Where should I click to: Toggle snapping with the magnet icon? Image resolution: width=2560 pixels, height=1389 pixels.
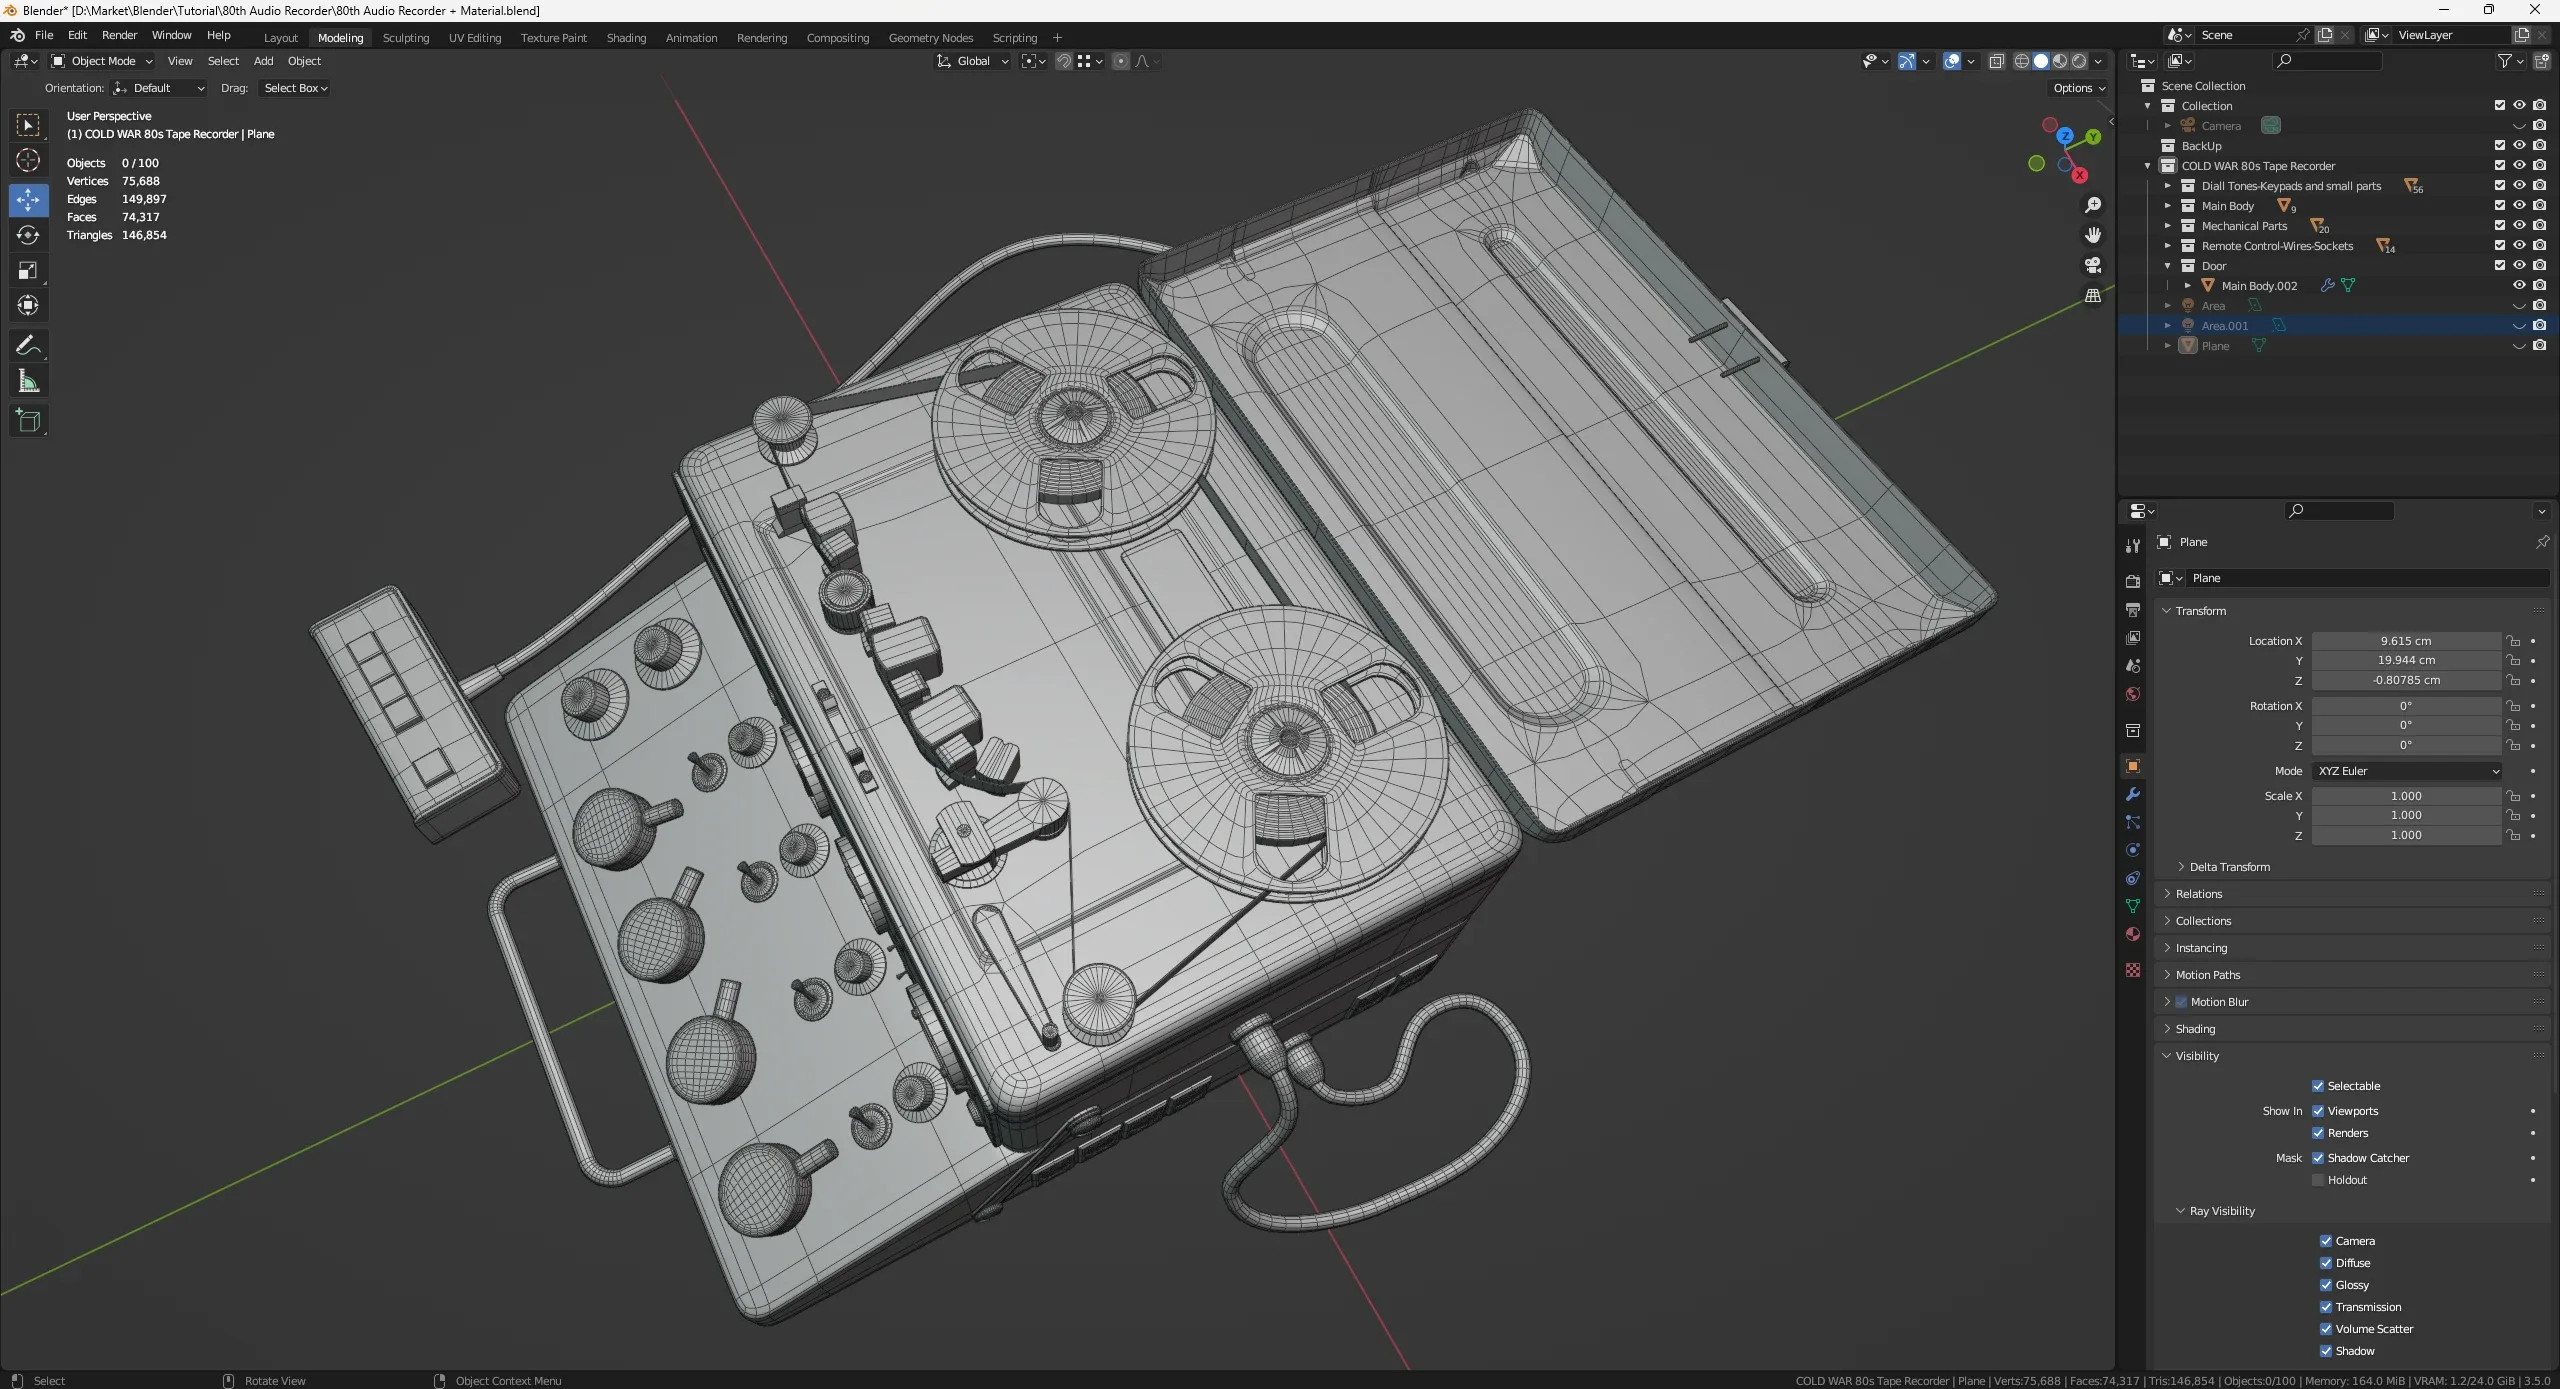click(1064, 61)
